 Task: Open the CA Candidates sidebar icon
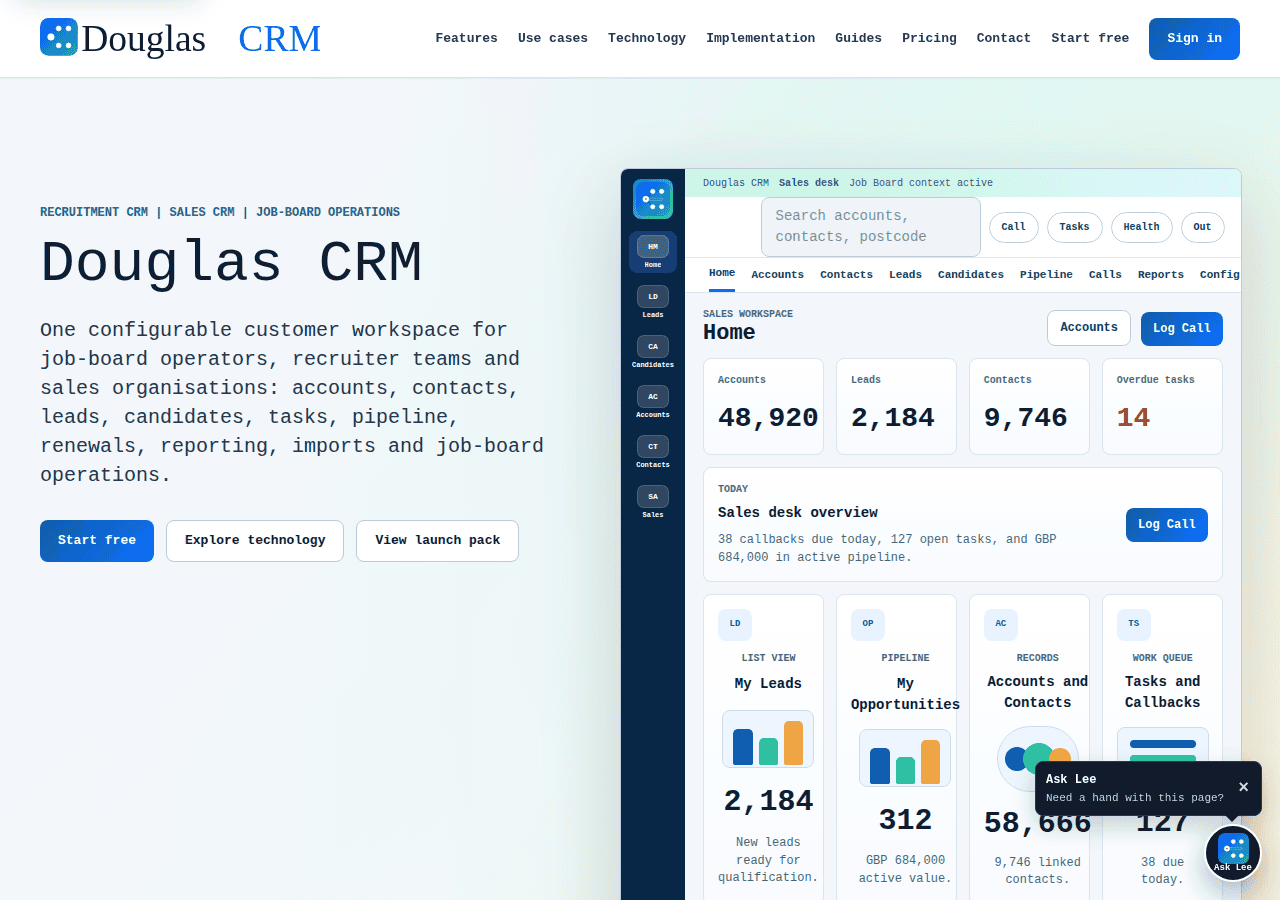click(x=653, y=352)
